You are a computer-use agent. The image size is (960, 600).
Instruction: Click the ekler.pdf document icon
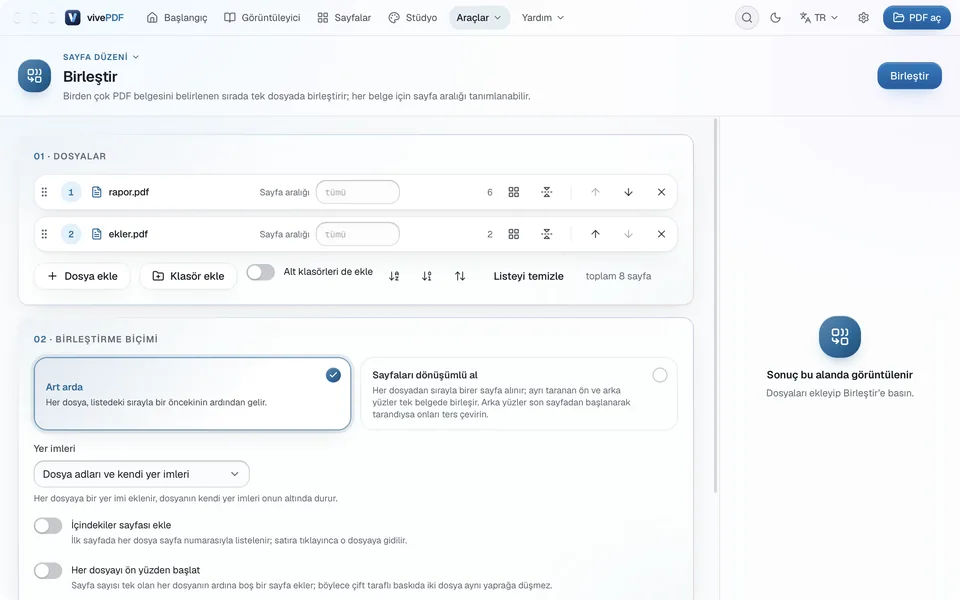coord(97,234)
